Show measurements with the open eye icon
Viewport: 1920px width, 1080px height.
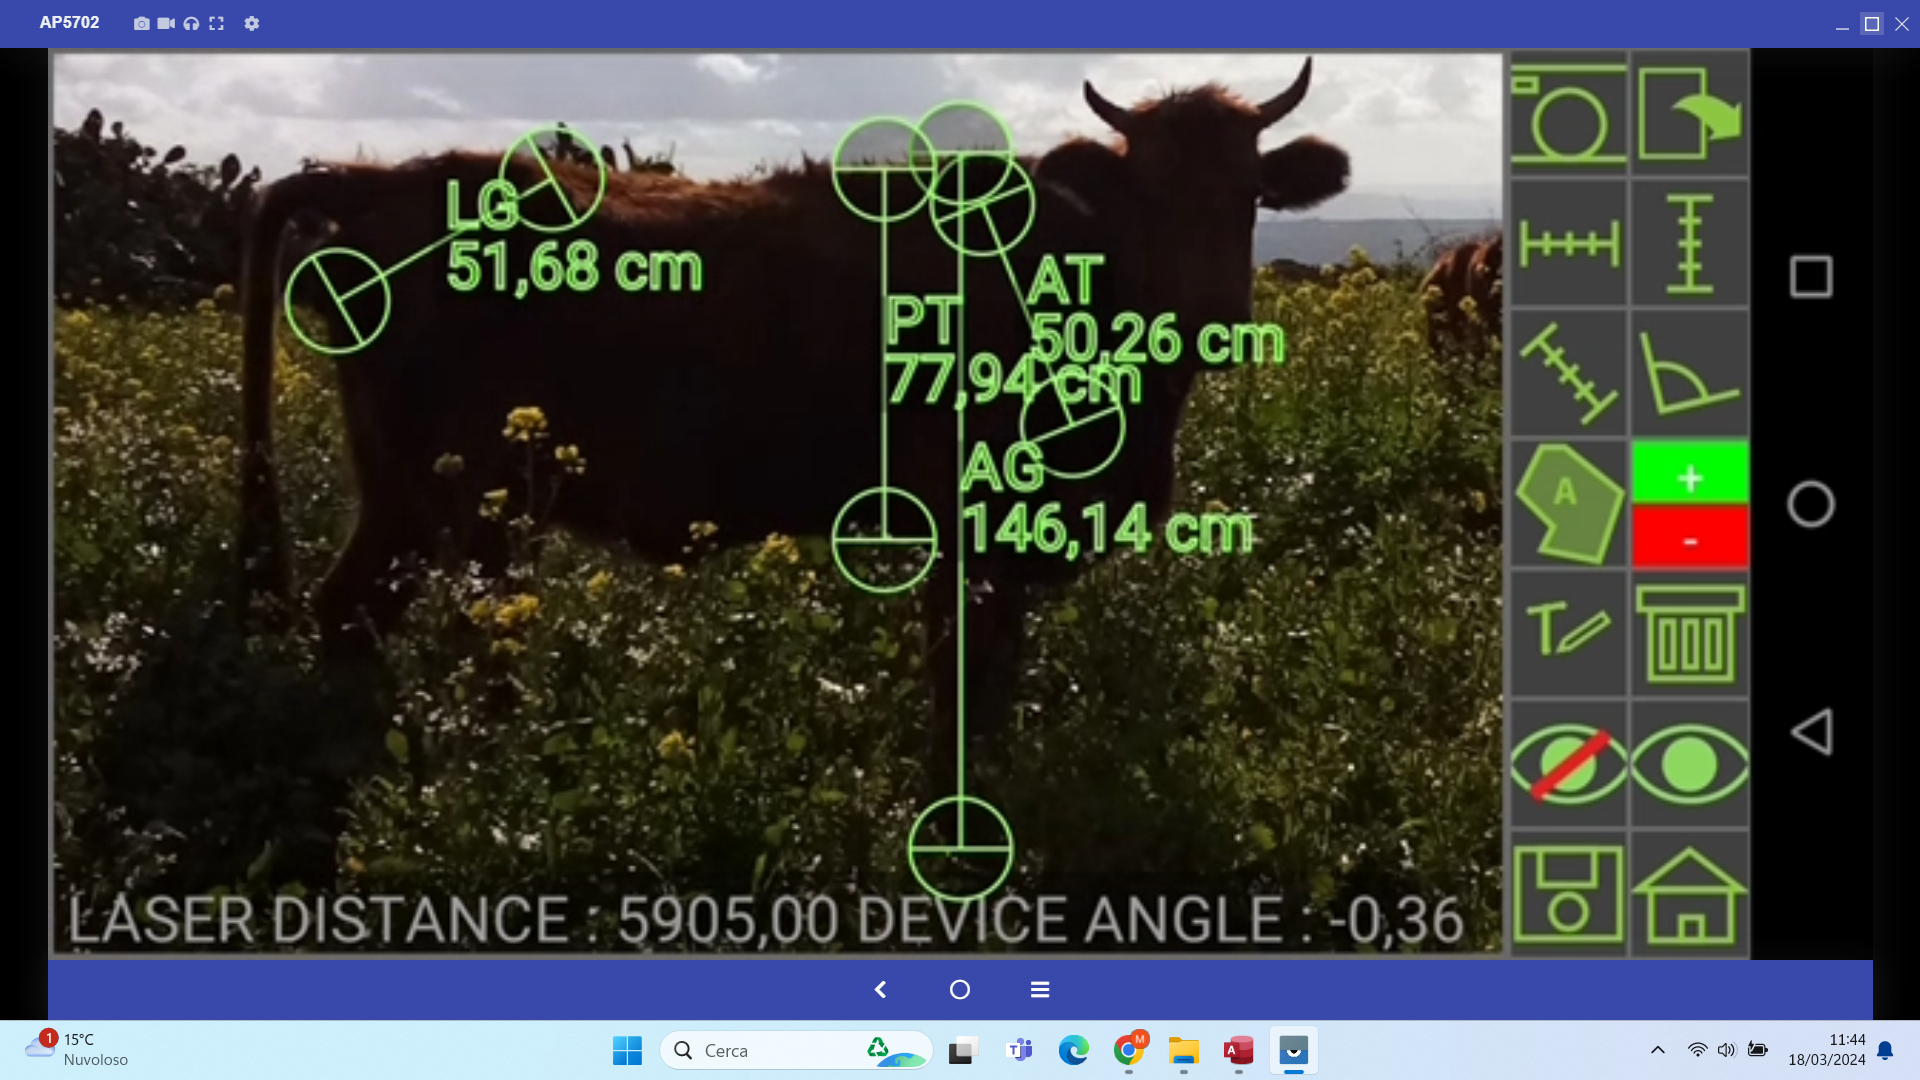[1689, 765]
